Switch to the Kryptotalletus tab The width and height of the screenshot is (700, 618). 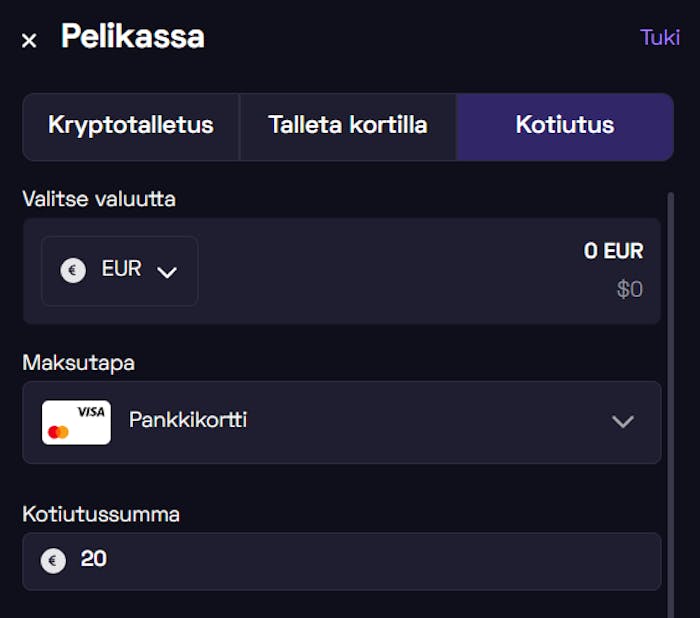point(131,126)
